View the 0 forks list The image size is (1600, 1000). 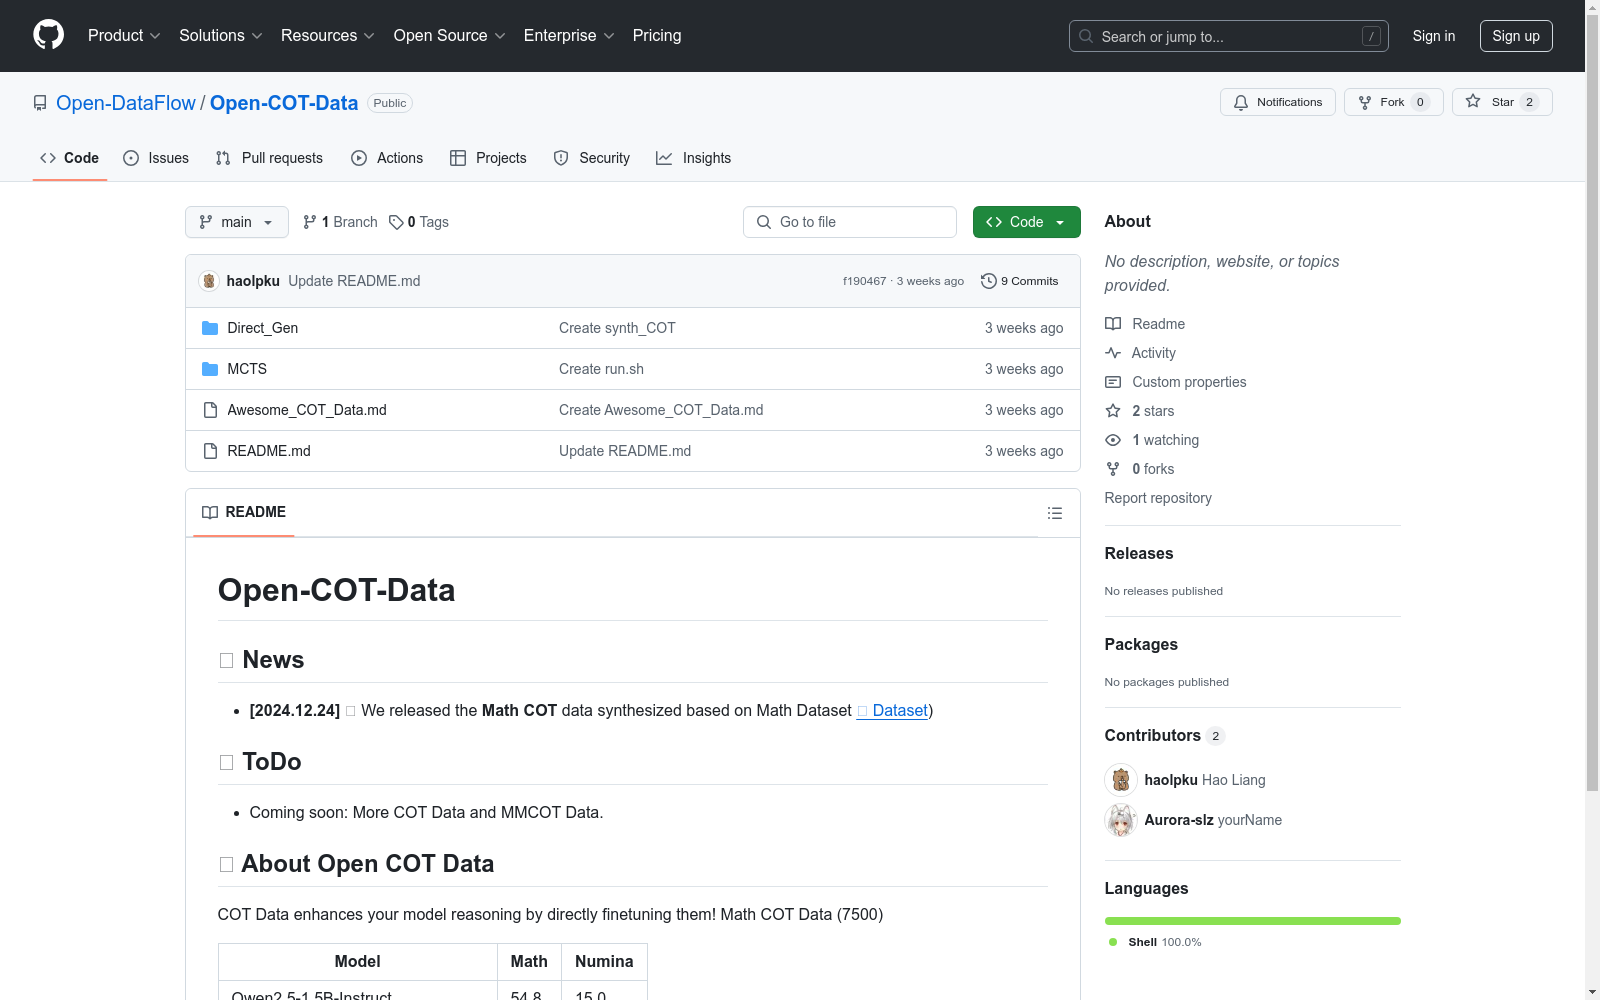(1140, 469)
